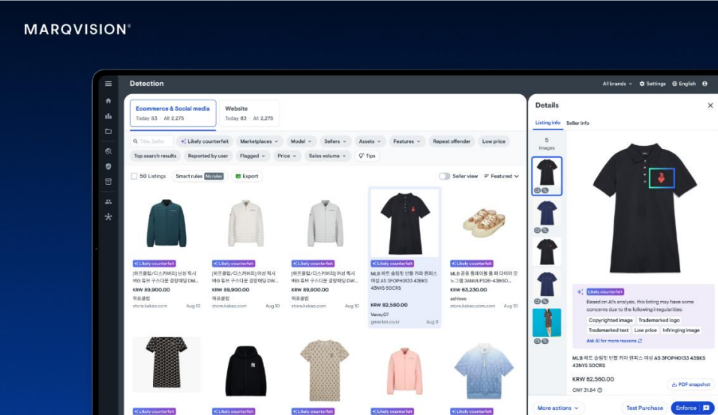Switch to the Seller info tab

coord(578,122)
